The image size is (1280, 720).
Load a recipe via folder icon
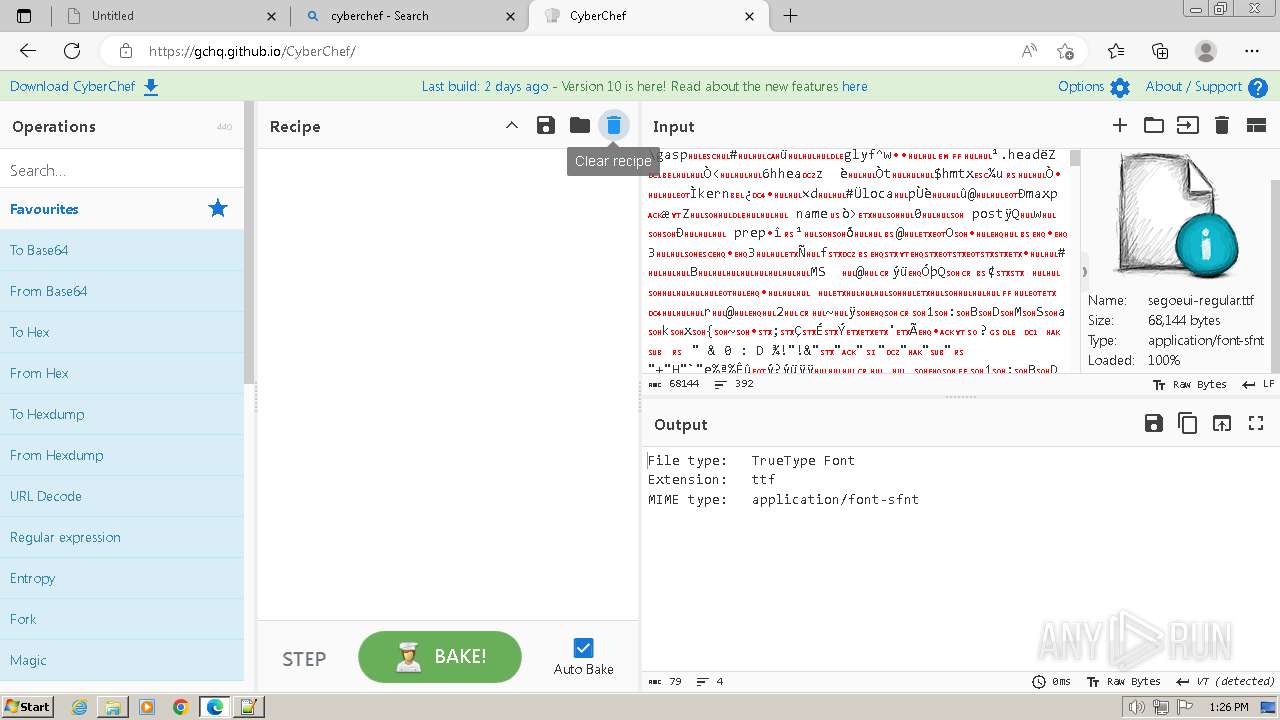579,125
